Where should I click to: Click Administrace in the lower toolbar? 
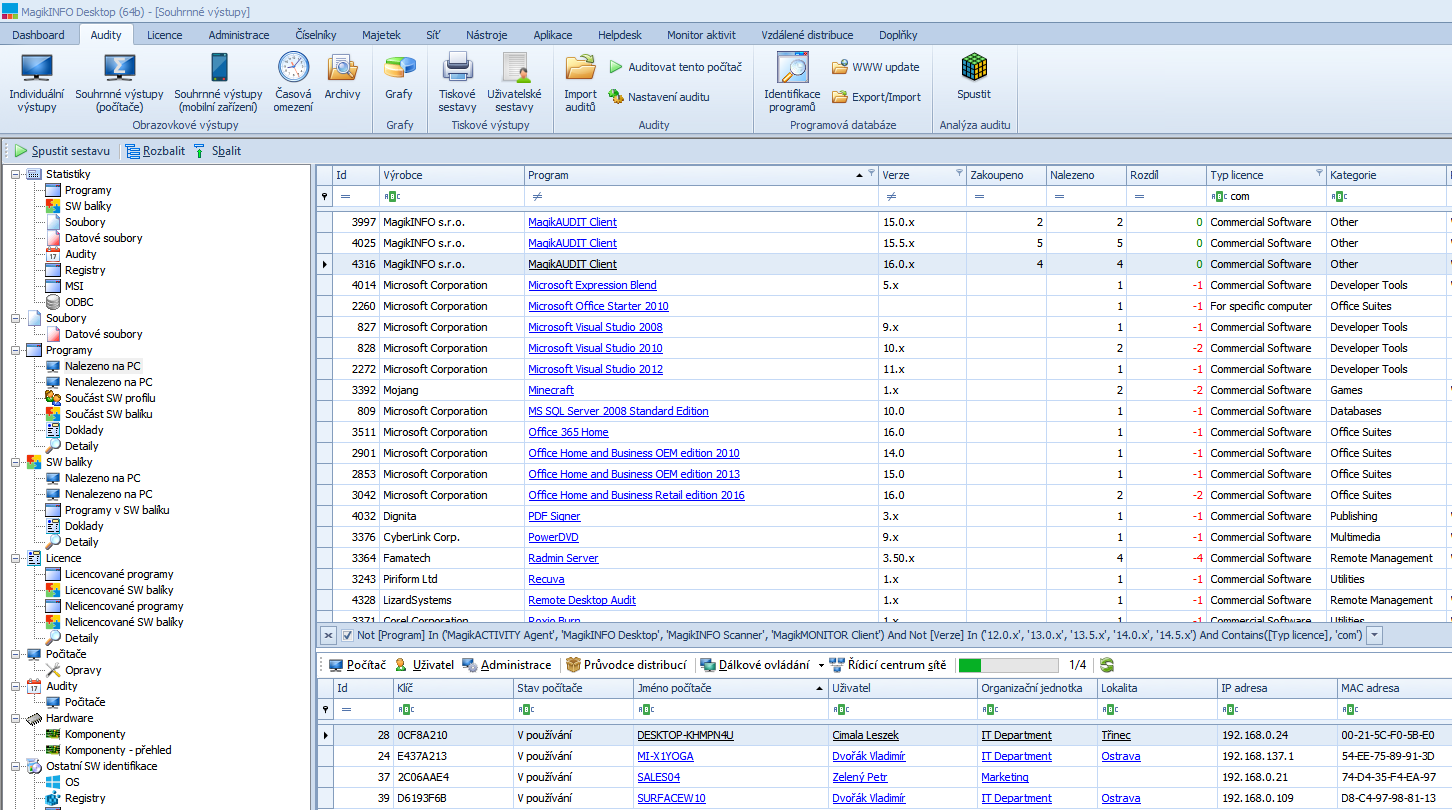click(506, 665)
